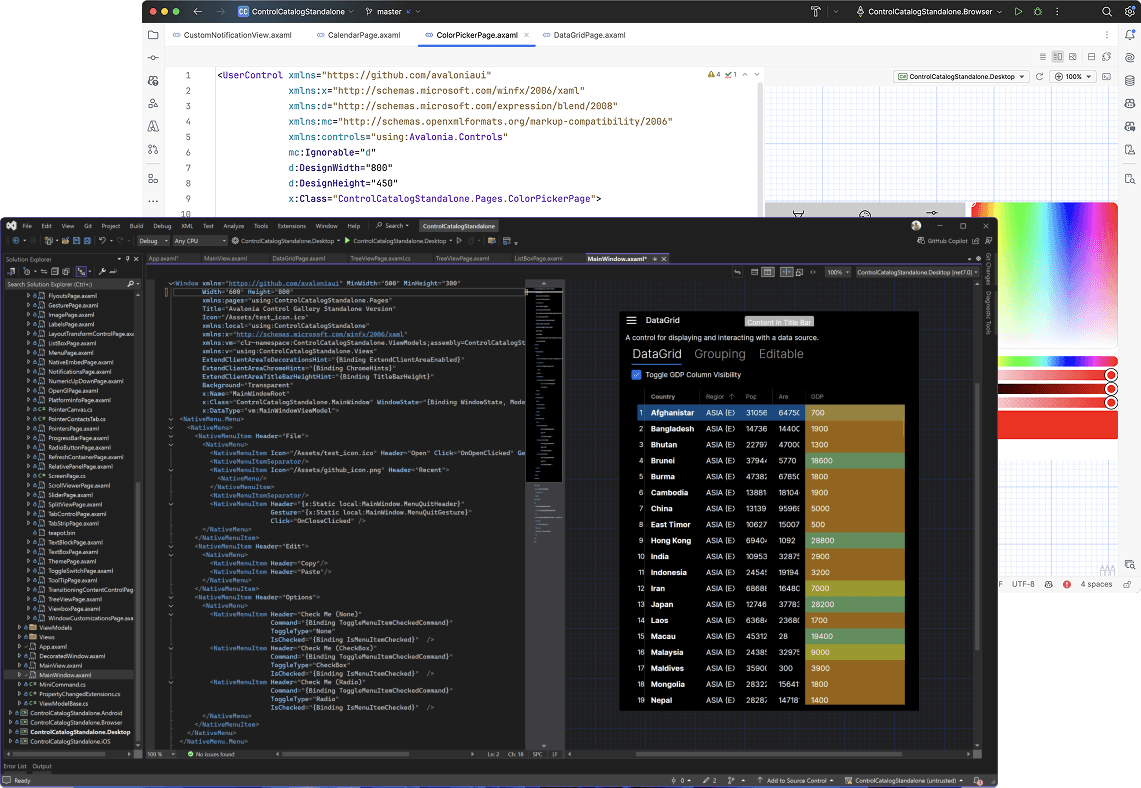
Task: Open GitHub Copilot from Visual Studio's toolbar
Action: click(x=946, y=241)
